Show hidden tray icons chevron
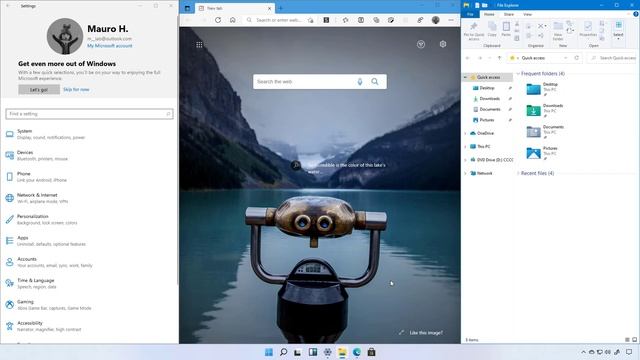This screenshot has width=640, height=360. click(583, 352)
